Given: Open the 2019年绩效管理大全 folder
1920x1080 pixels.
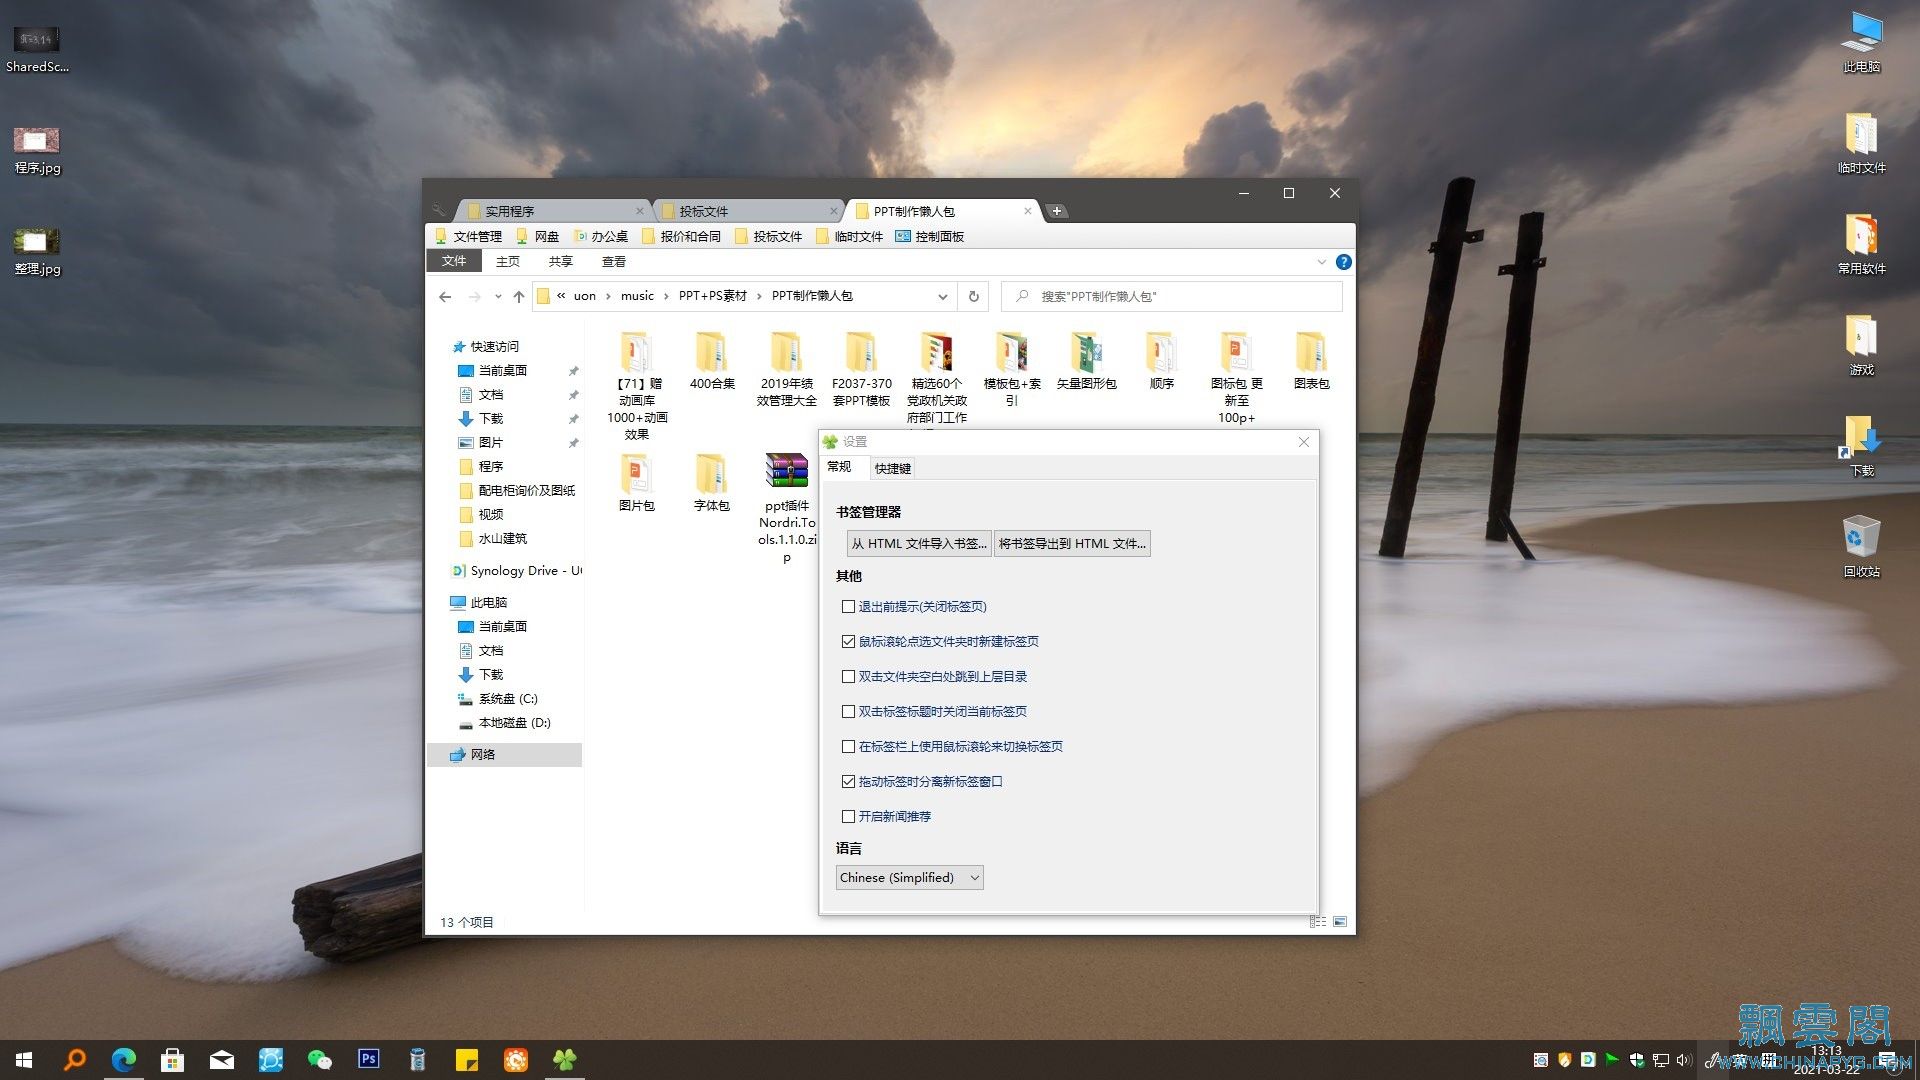Looking at the screenshot, I should [787, 370].
